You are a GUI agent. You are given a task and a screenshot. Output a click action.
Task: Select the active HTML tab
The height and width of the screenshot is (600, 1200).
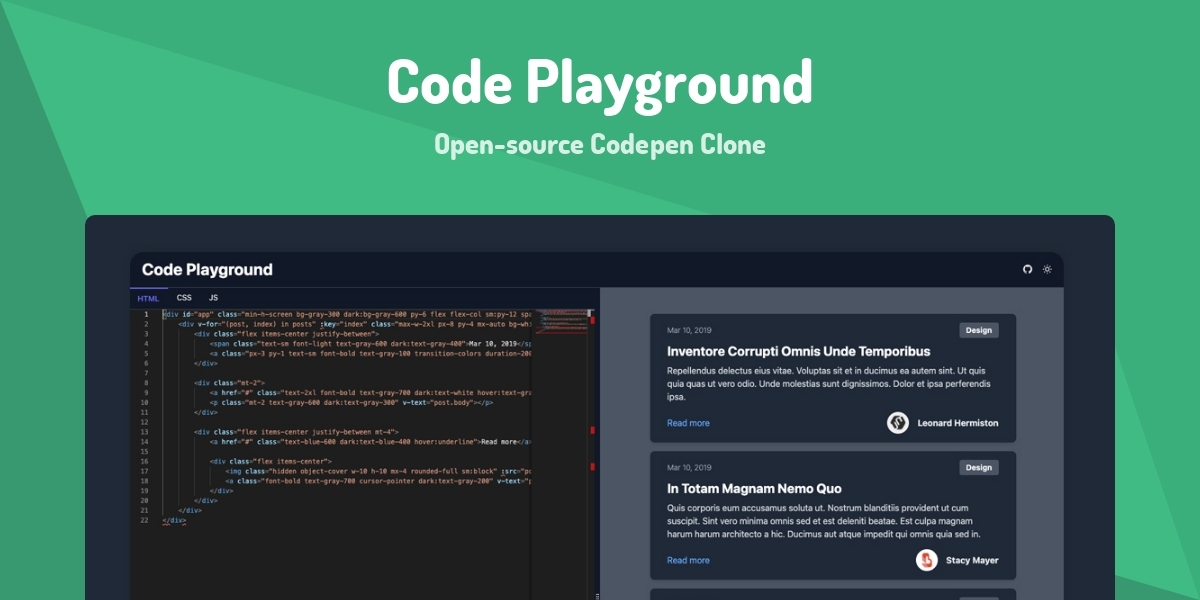(x=148, y=297)
